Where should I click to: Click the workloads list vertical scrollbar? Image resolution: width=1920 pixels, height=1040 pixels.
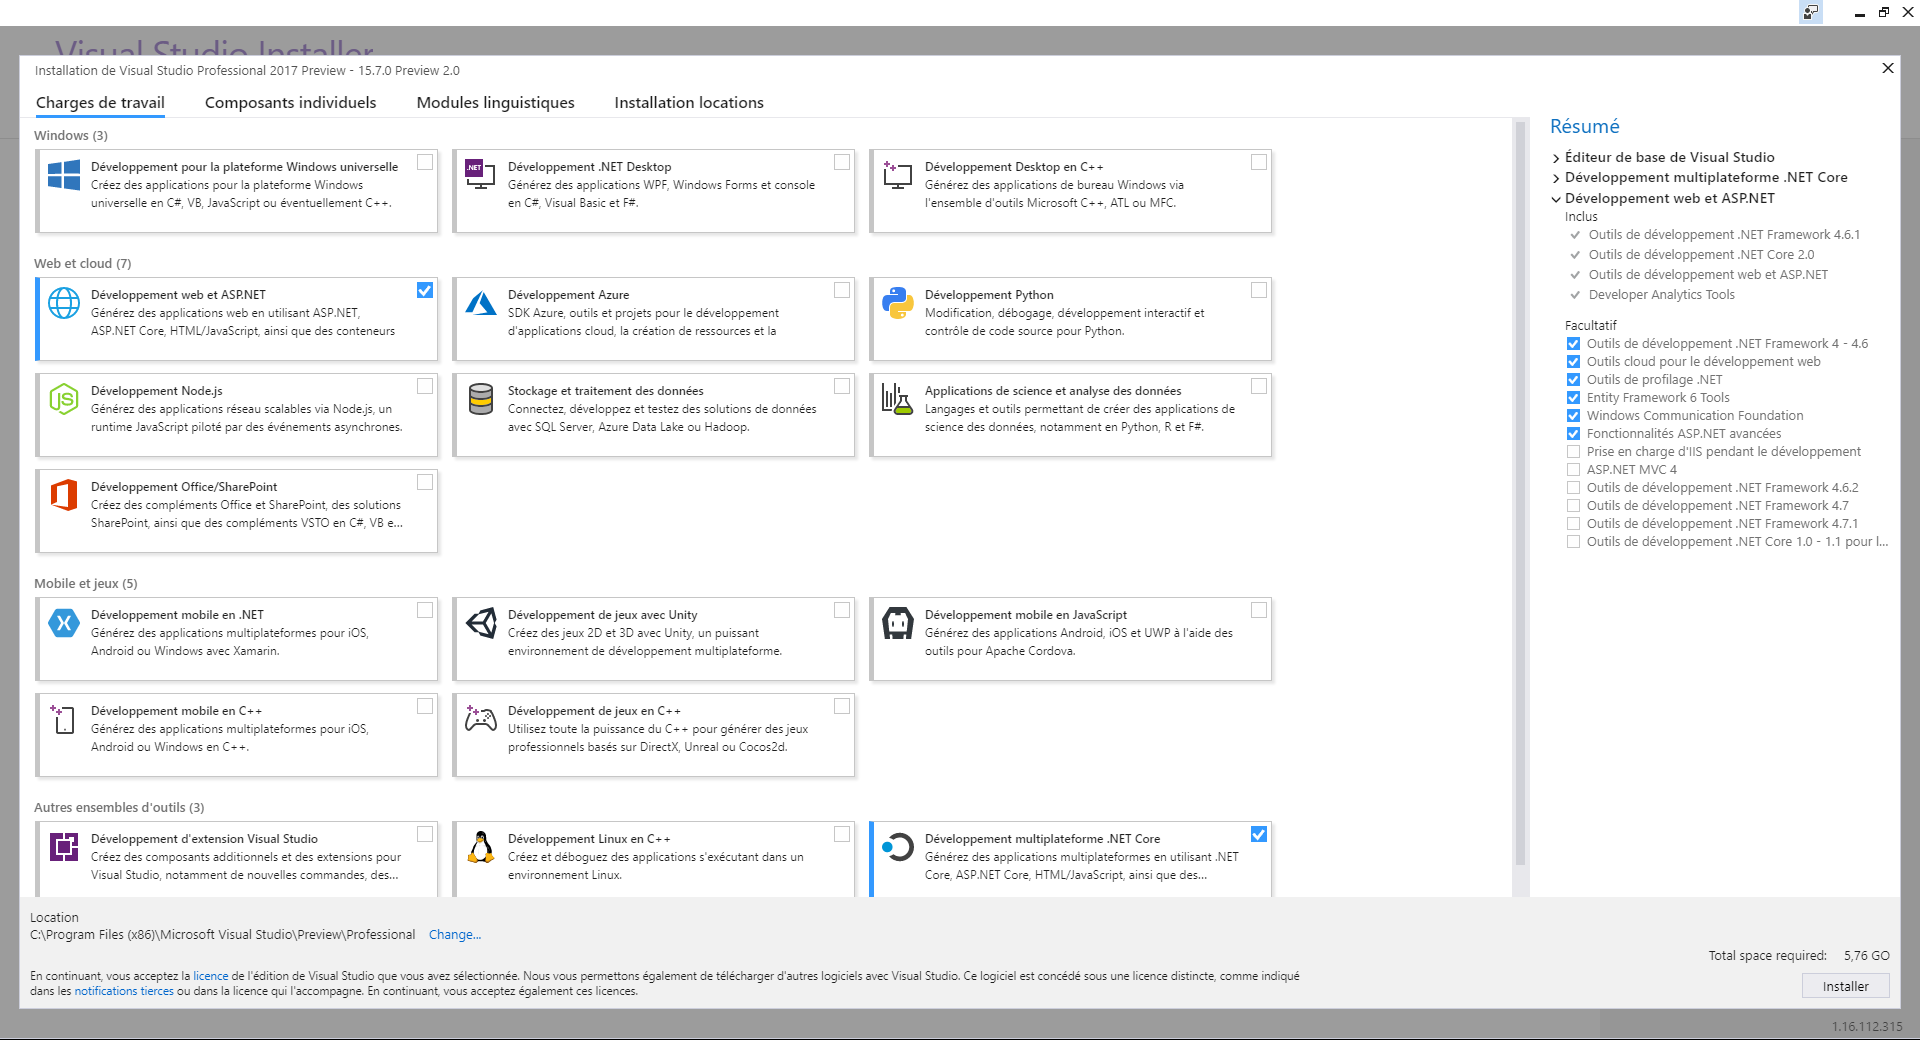click(x=1520, y=495)
